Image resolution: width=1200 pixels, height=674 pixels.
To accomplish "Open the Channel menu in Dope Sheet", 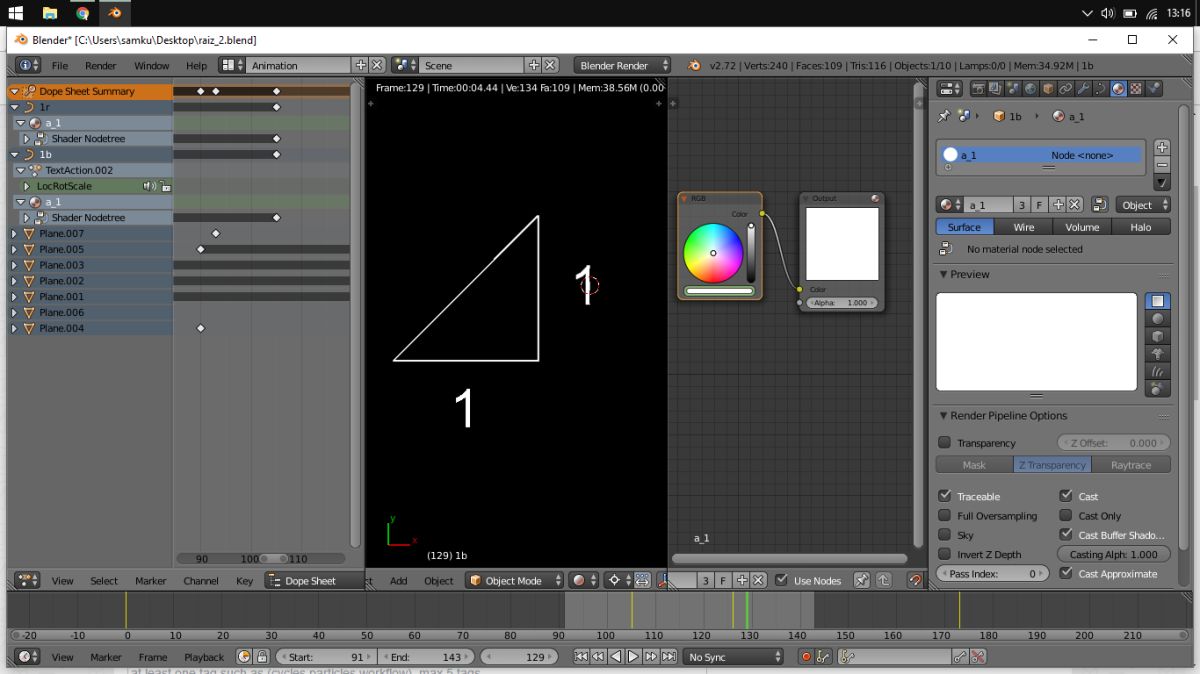I will tap(201, 580).
